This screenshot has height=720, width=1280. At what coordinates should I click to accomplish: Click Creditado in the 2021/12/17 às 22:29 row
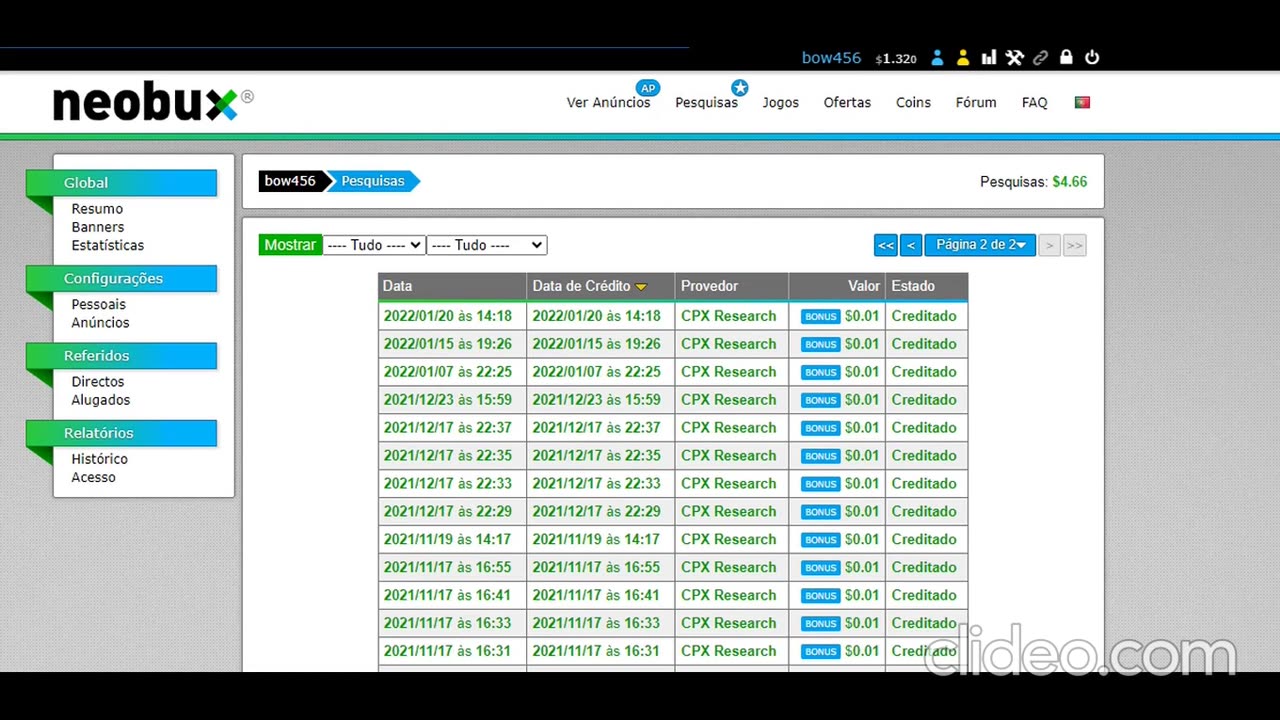pos(924,512)
